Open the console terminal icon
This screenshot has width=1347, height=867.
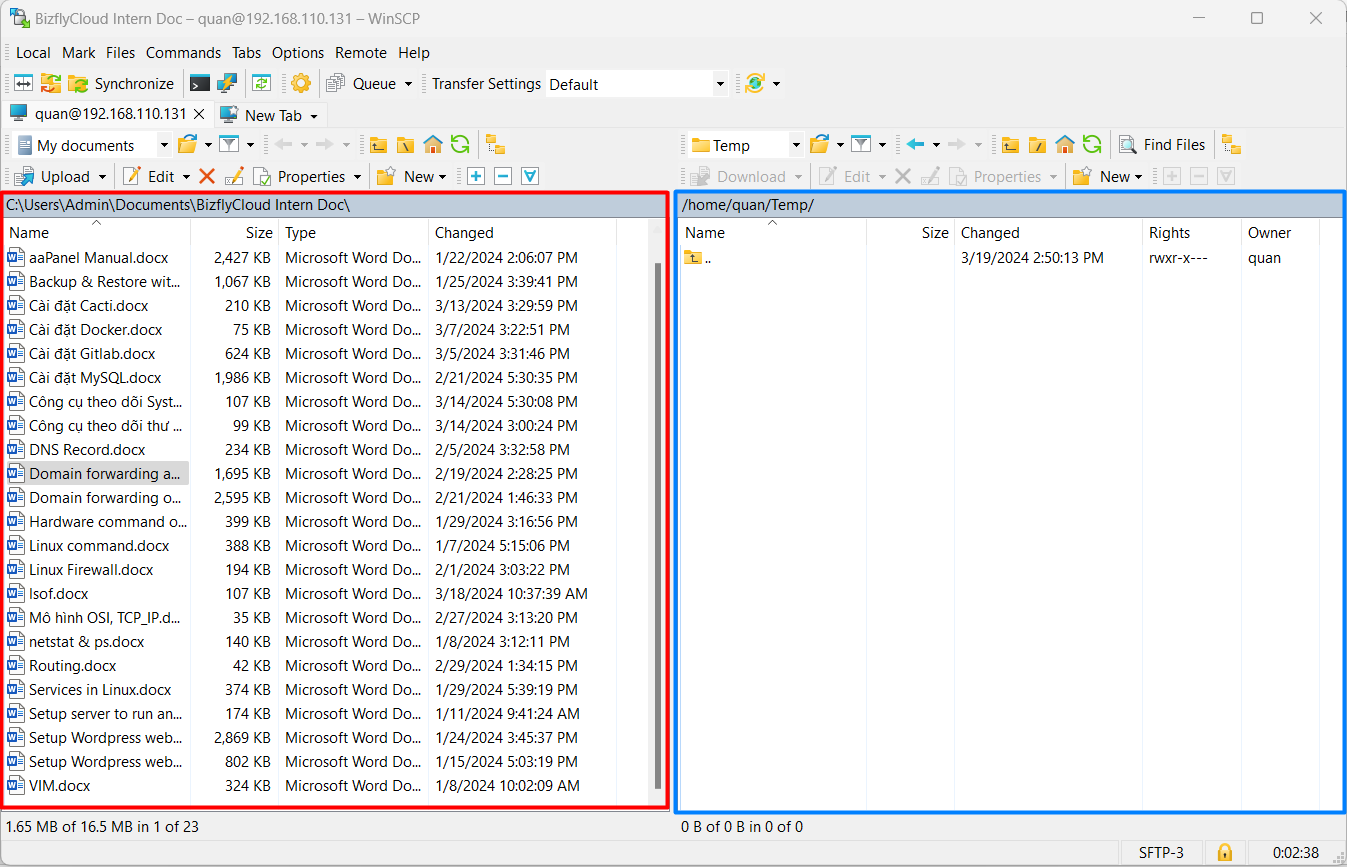200,84
